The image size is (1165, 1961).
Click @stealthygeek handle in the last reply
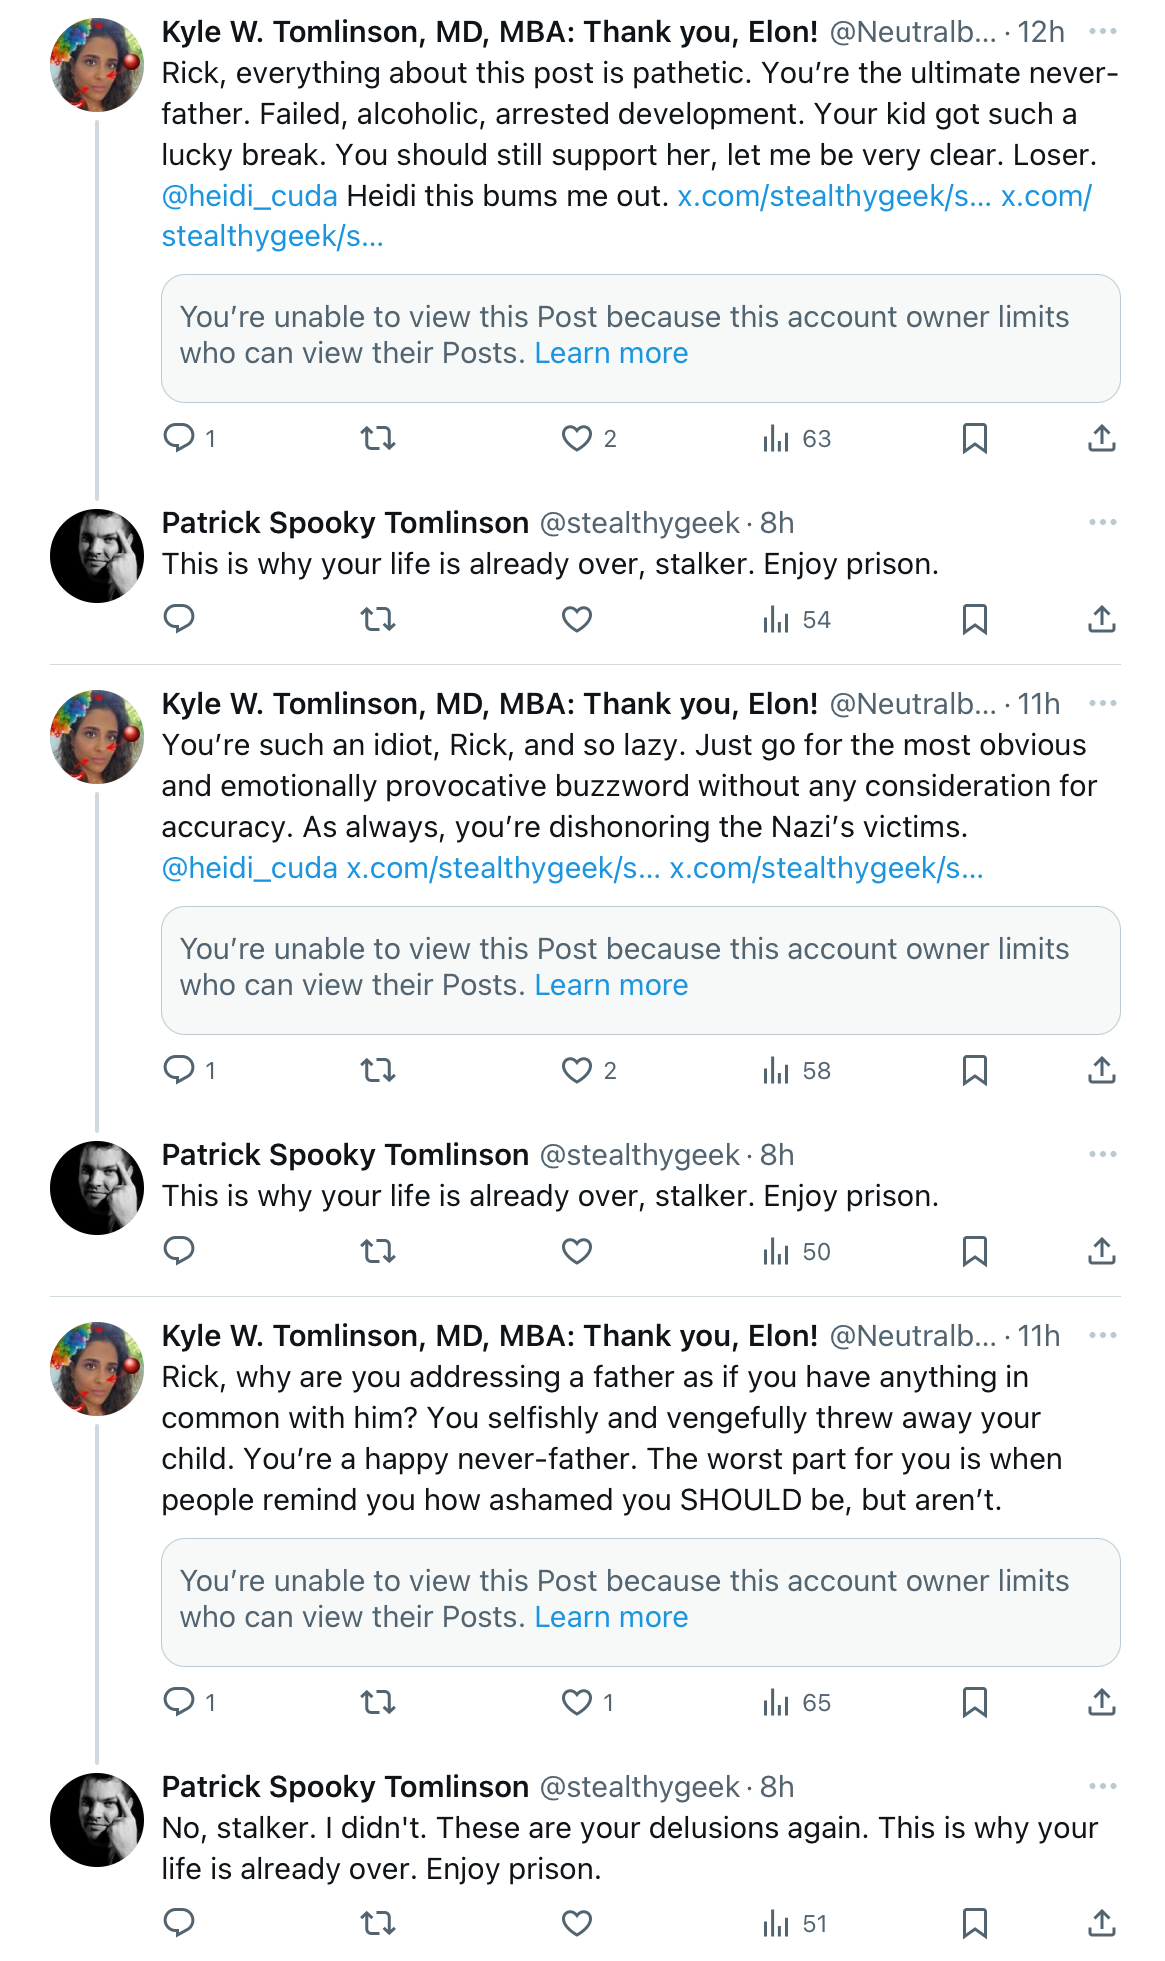tap(640, 1786)
